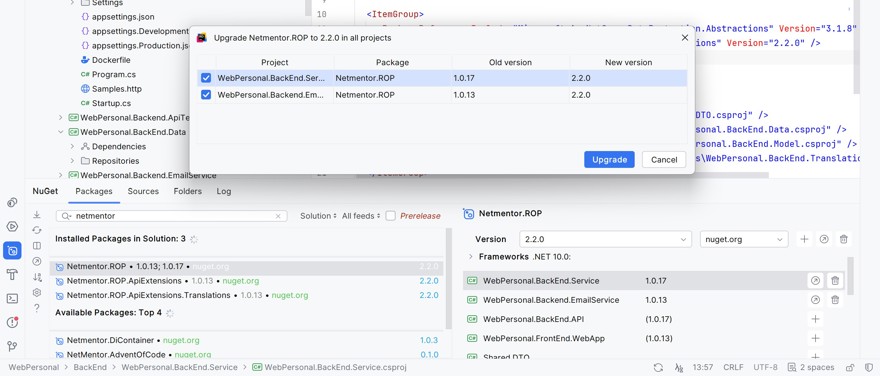The width and height of the screenshot is (880, 376).
Task: Open NuGet settings gear icon
Action: tap(37, 292)
